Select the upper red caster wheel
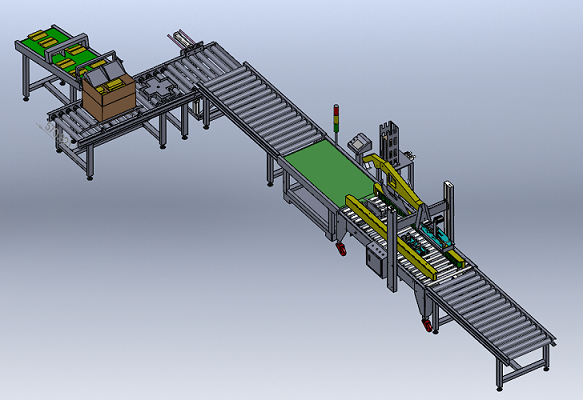This screenshot has height=400, width=583. coord(341,249)
